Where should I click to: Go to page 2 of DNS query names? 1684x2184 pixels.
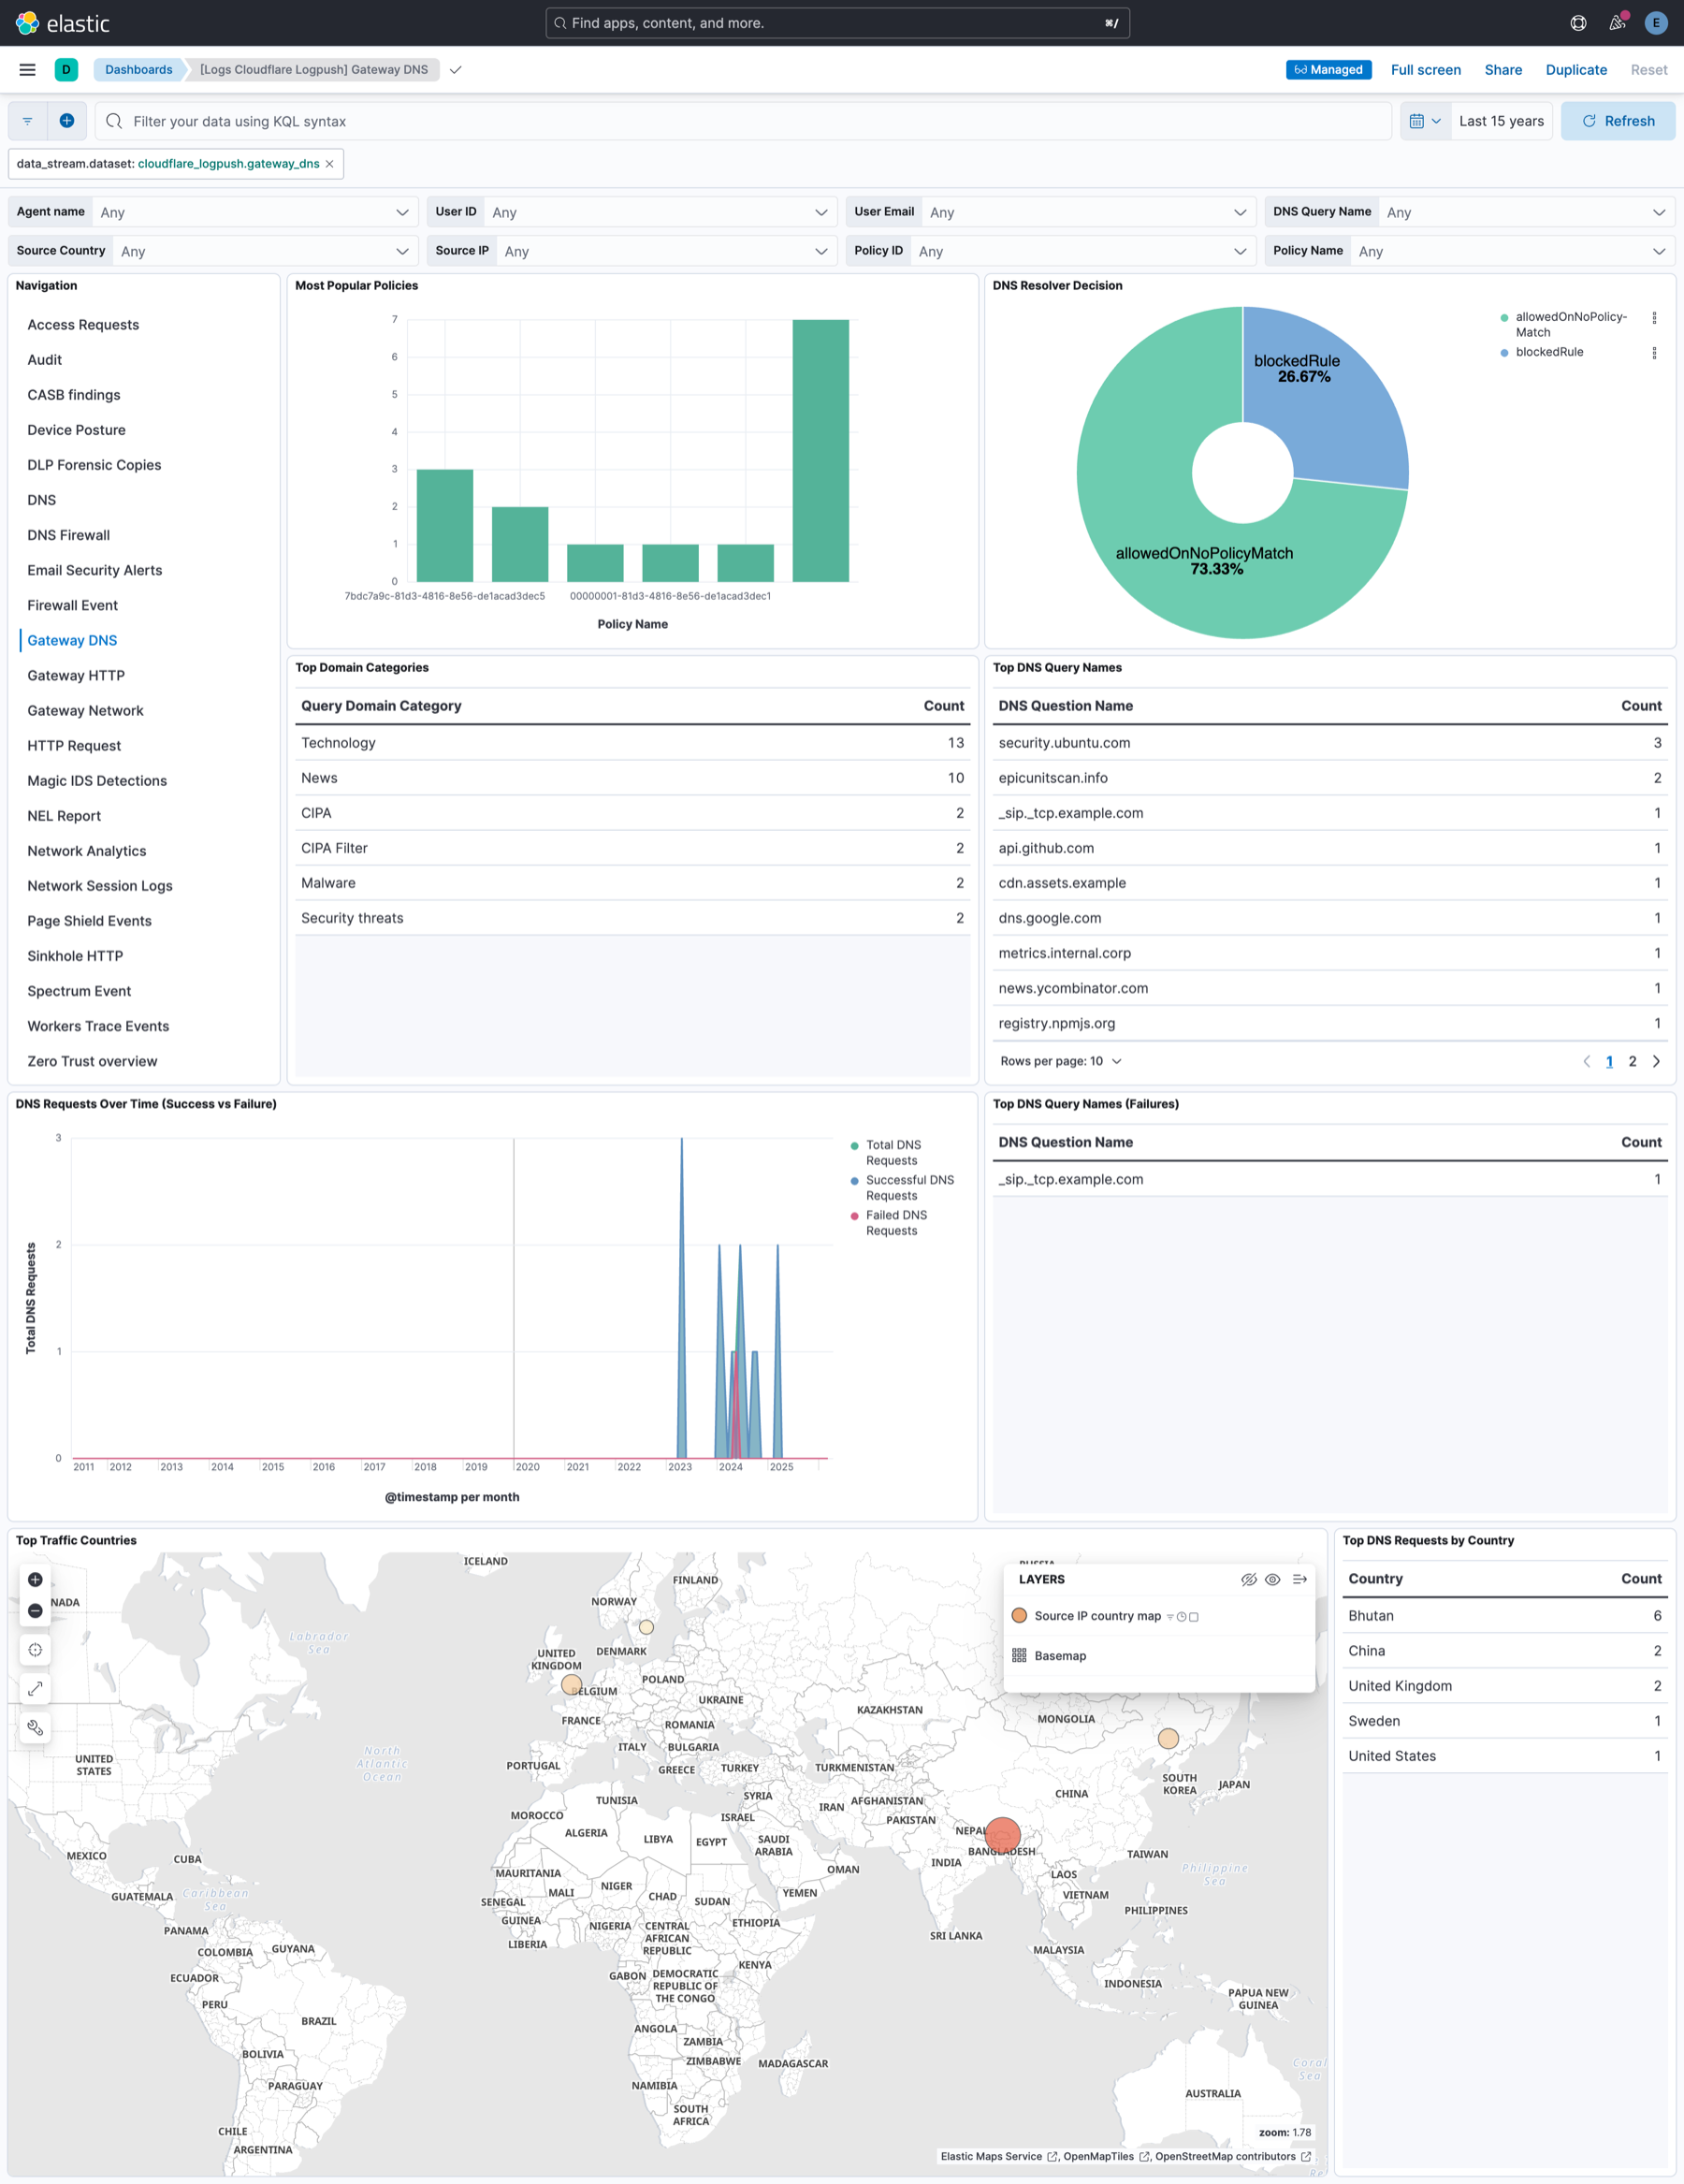[x=1632, y=1062]
